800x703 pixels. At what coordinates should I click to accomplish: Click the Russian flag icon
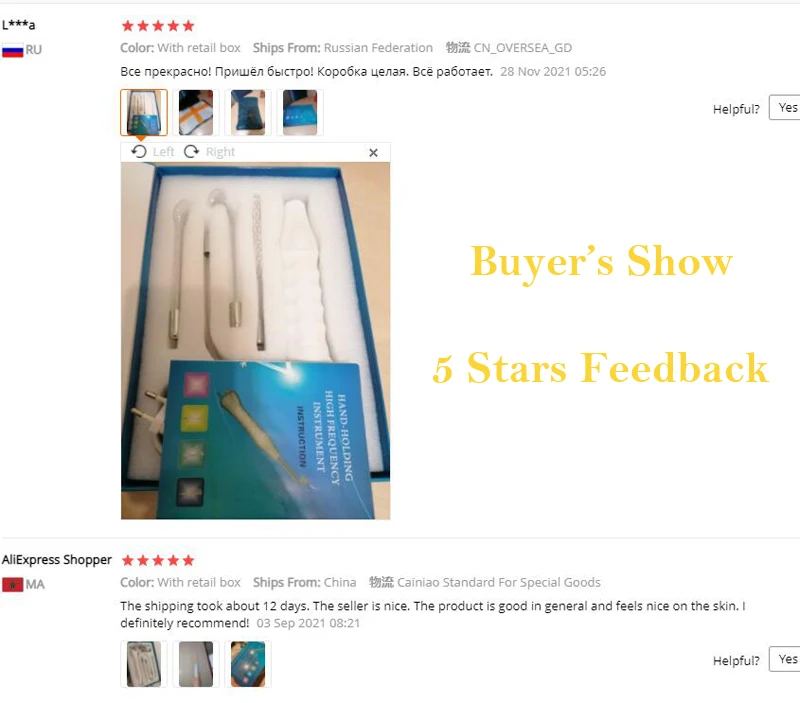pos(13,51)
